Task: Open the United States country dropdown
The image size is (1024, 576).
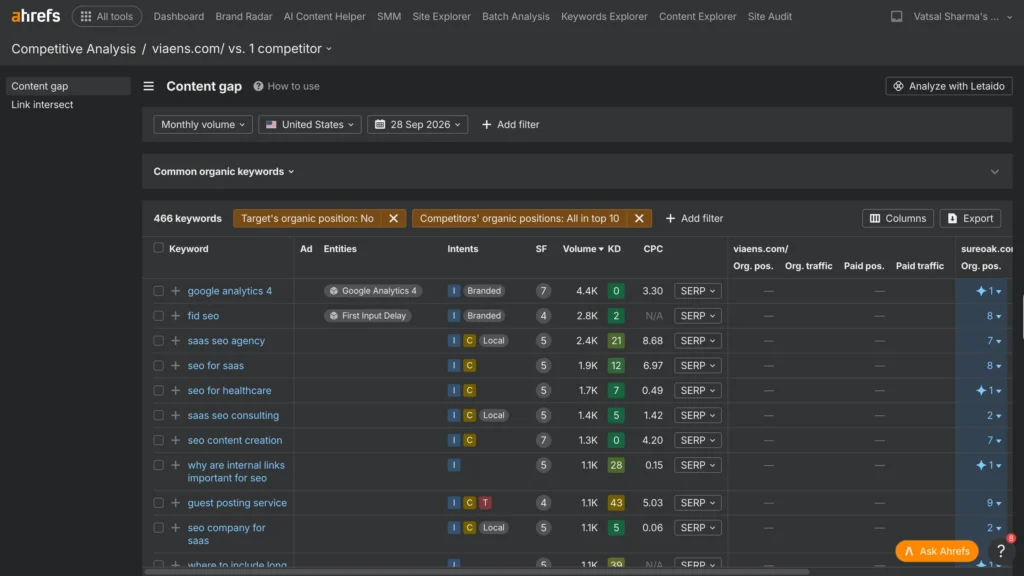Action: point(310,124)
